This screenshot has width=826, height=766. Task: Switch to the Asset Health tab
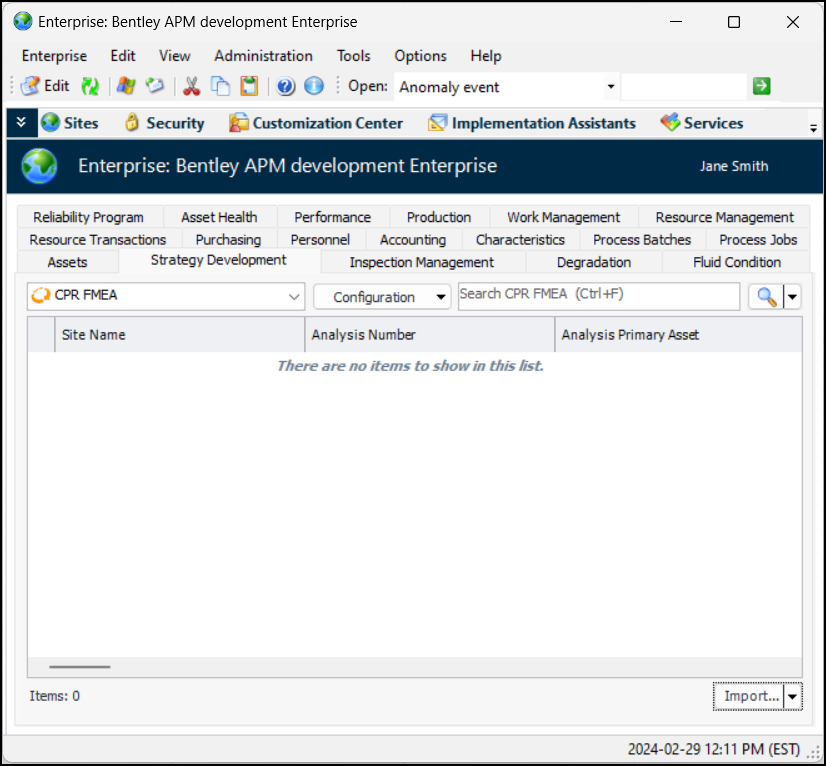pos(219,217)
